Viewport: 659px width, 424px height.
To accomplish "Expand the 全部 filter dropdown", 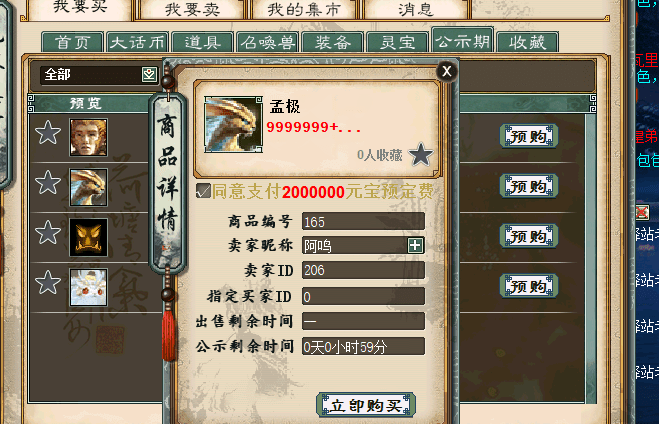I will (x=149, y=75).
